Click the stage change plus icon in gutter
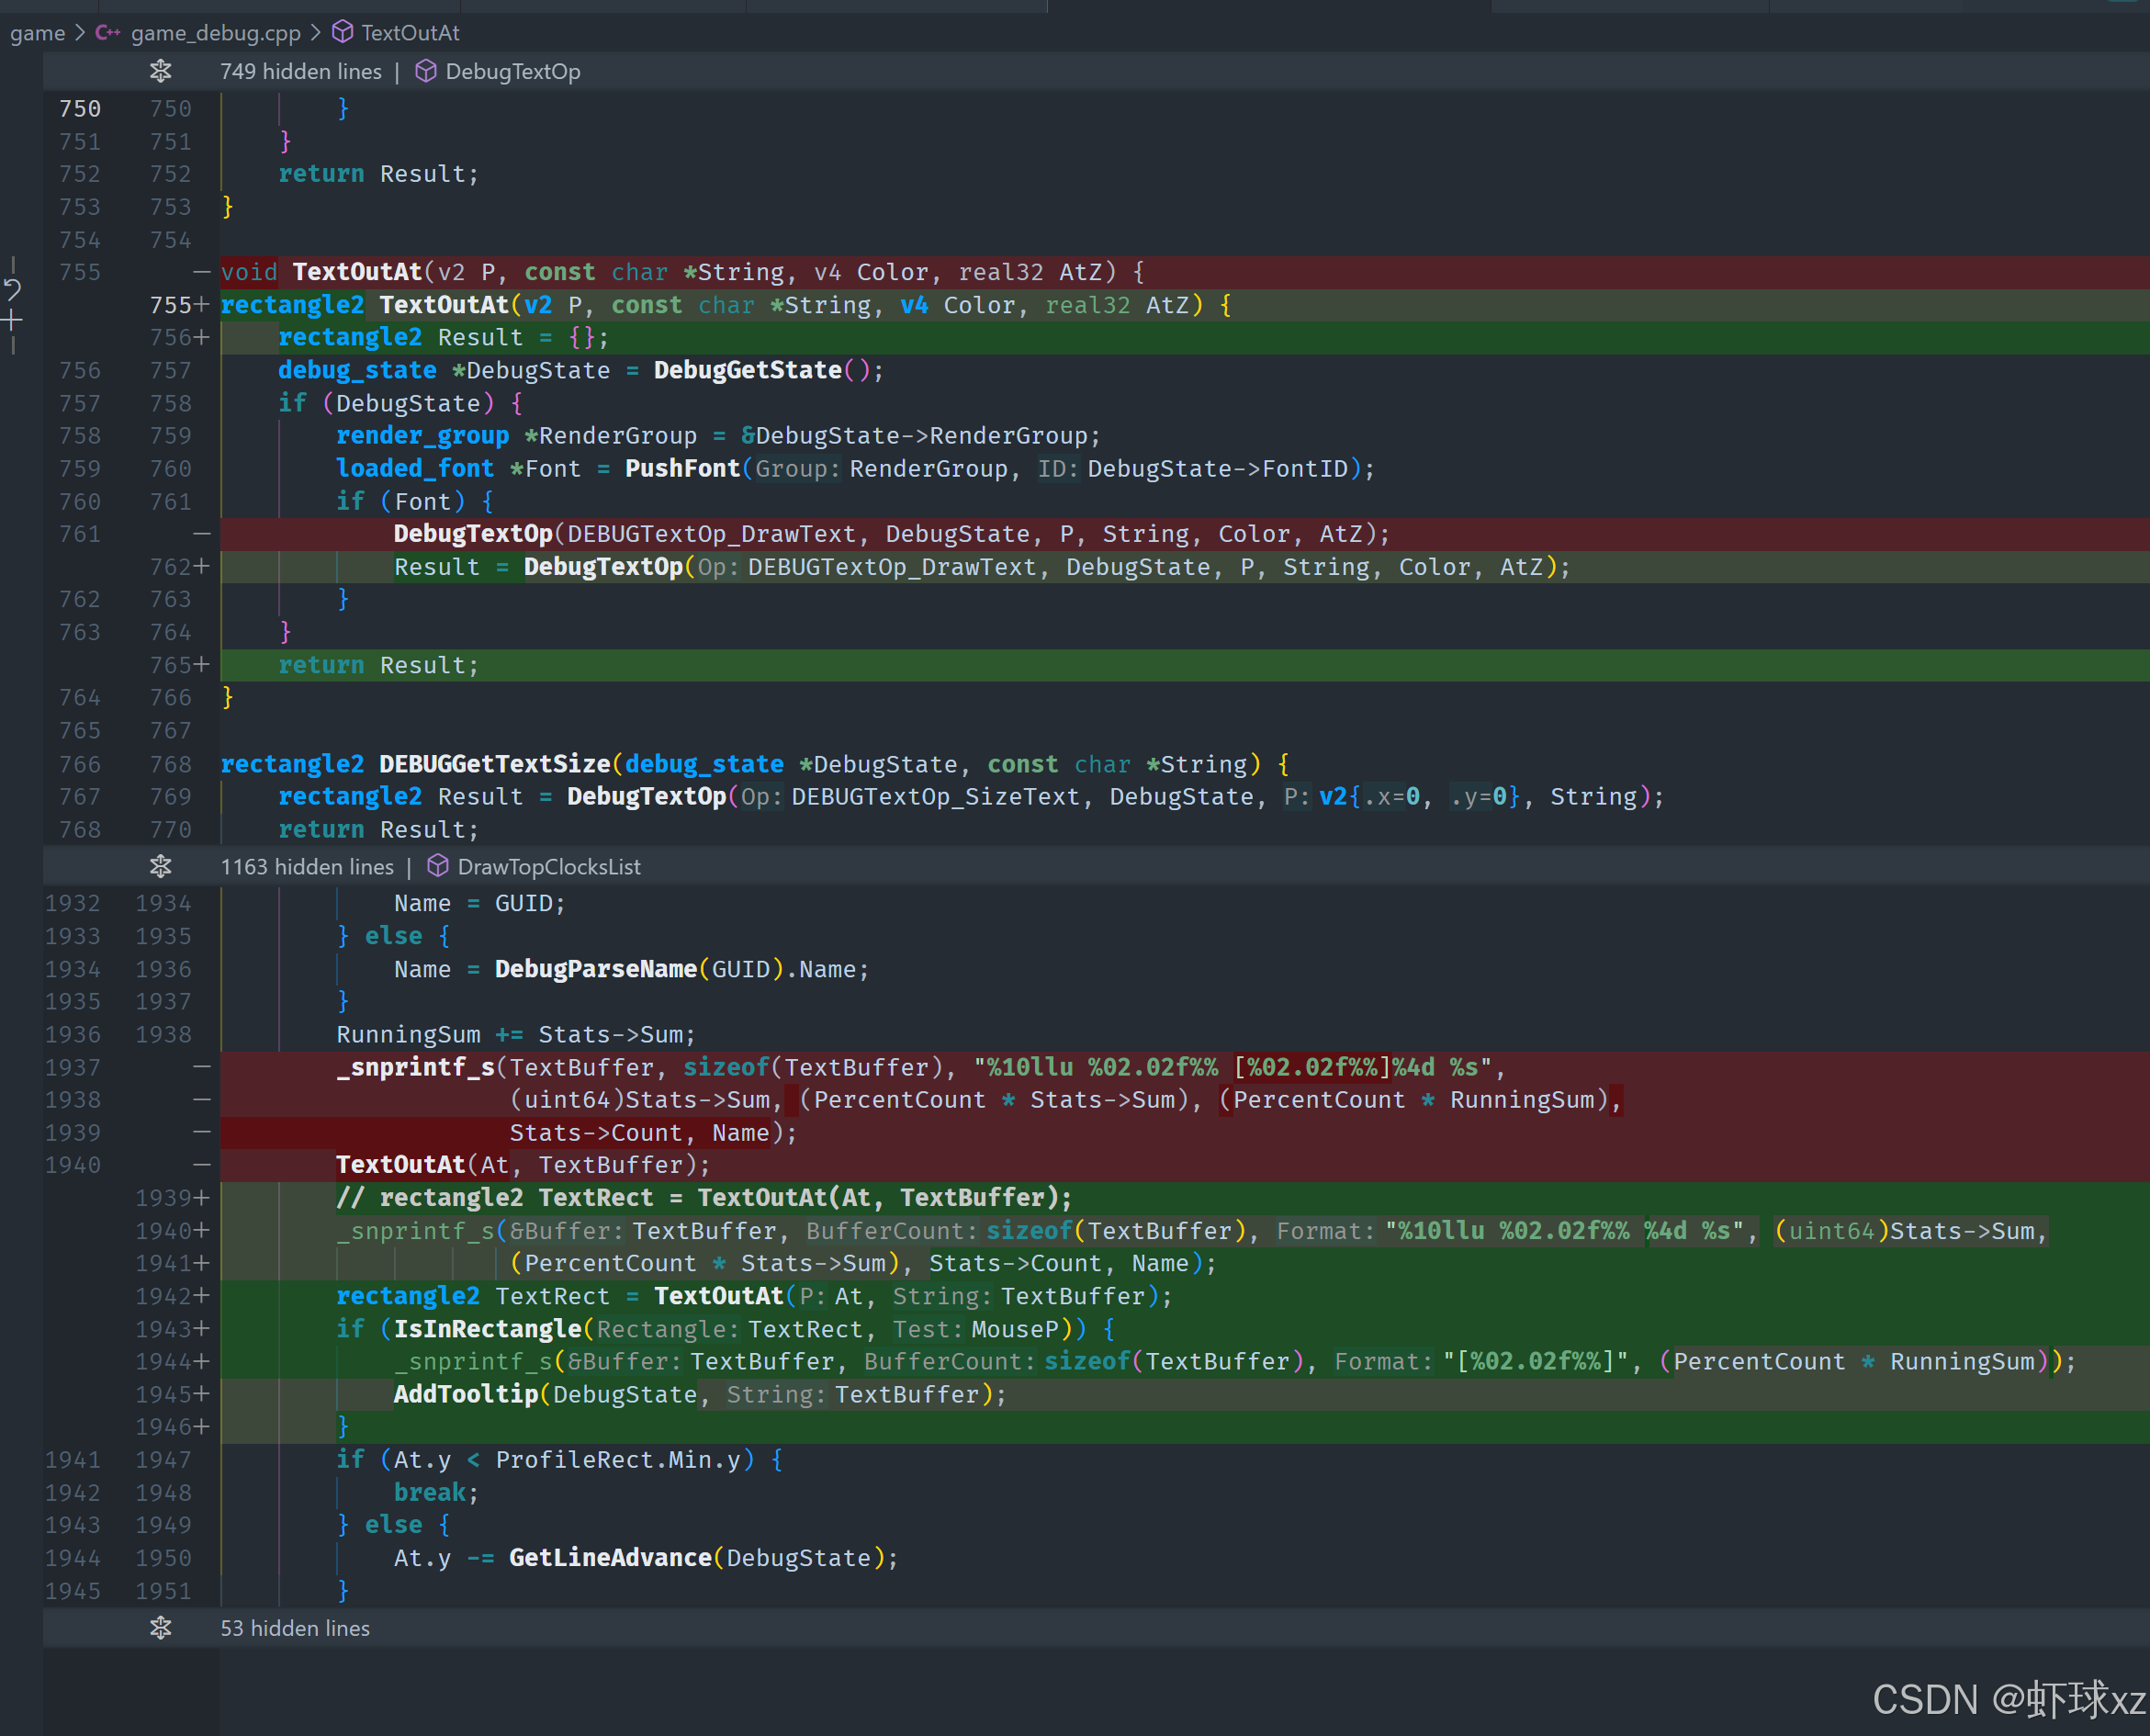 [x=12, y=321]
